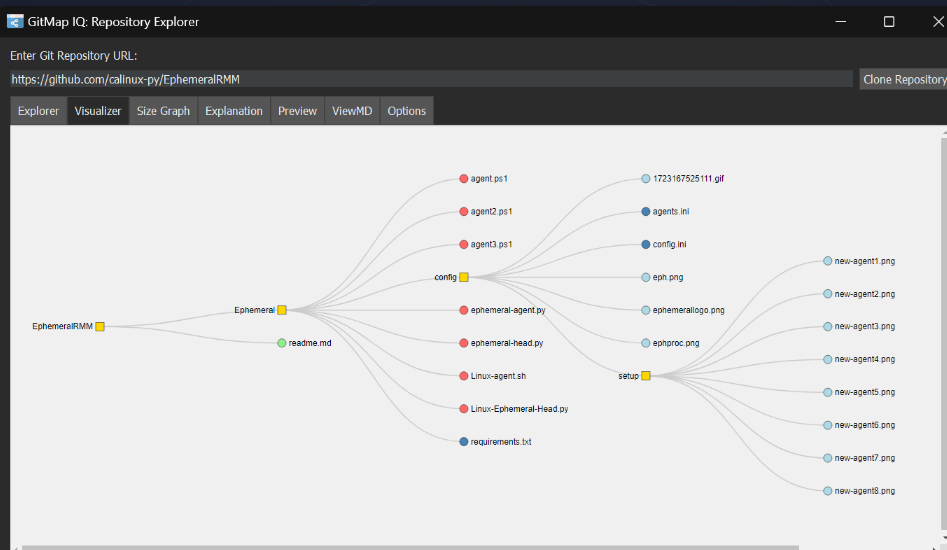Click the 'readme.md' label text
The image size is (947, 550).
tap(310, 343)
